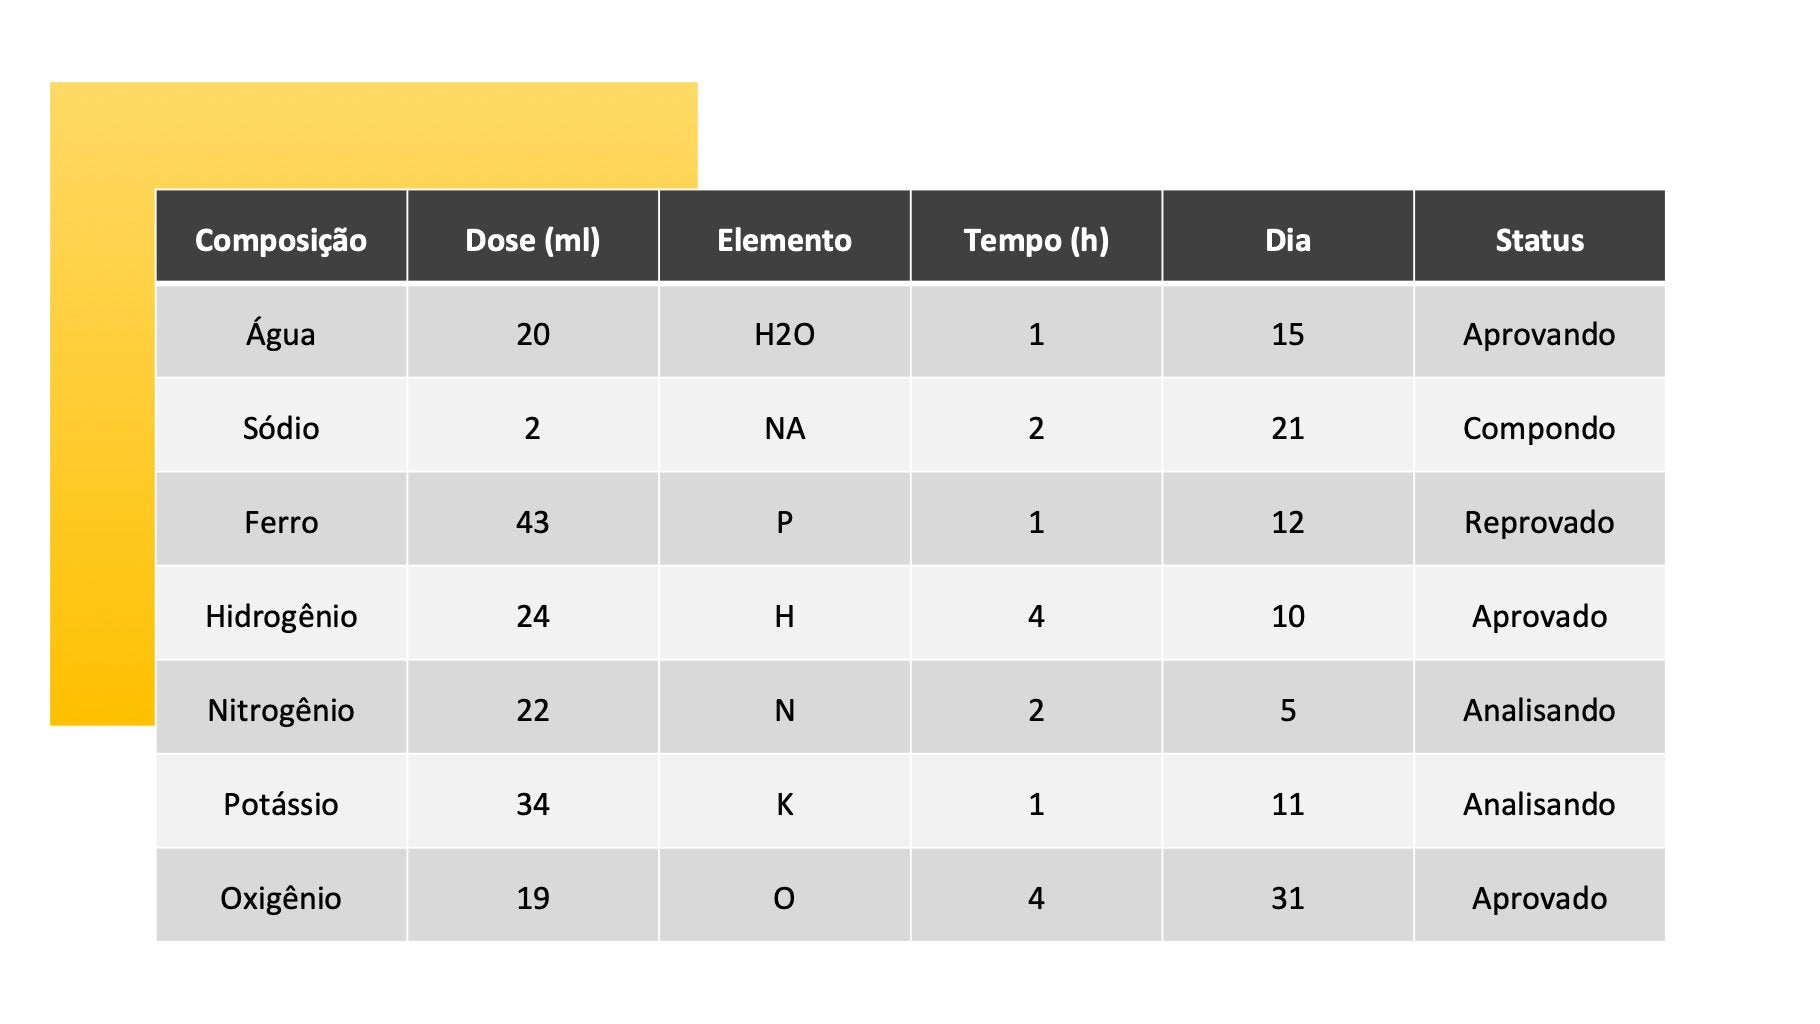Select the NA element cell

click(784, 428)
